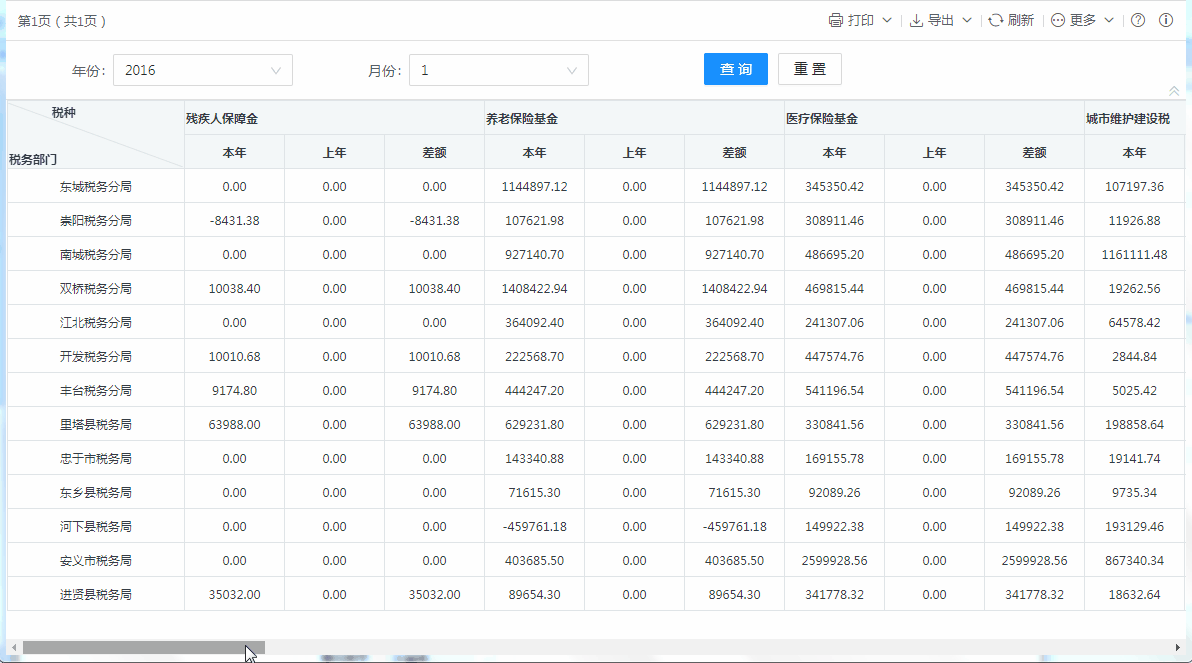This screenshot has height=663, width=1192.
Task: Click the horizontal scrollbar thumb
Action: [143, 648]
